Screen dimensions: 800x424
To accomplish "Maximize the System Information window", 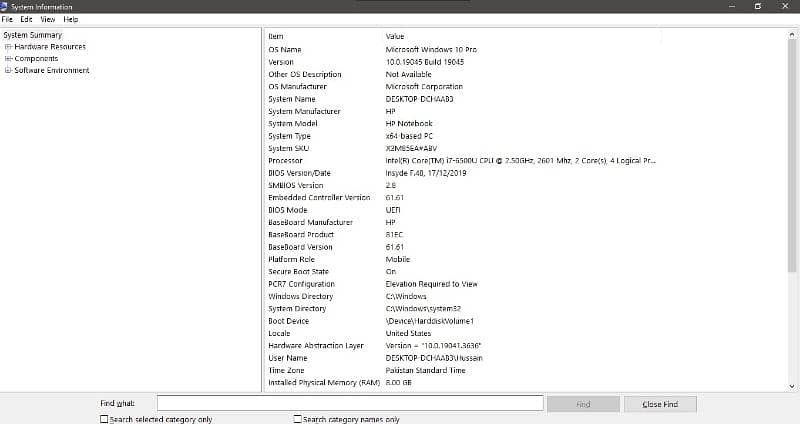I will (x=757, y=6).
